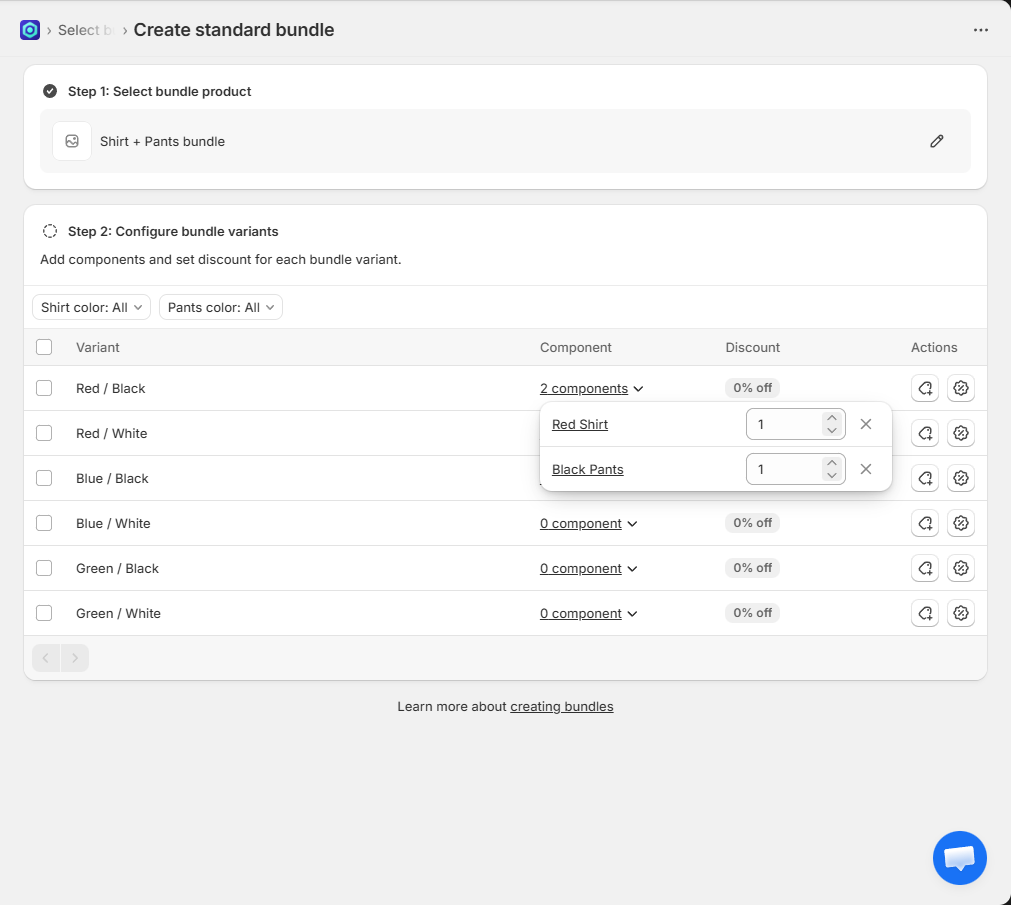Open the three-dot menu at top right
Viewport: 1011px width, 905px height.
pos(980,30)
